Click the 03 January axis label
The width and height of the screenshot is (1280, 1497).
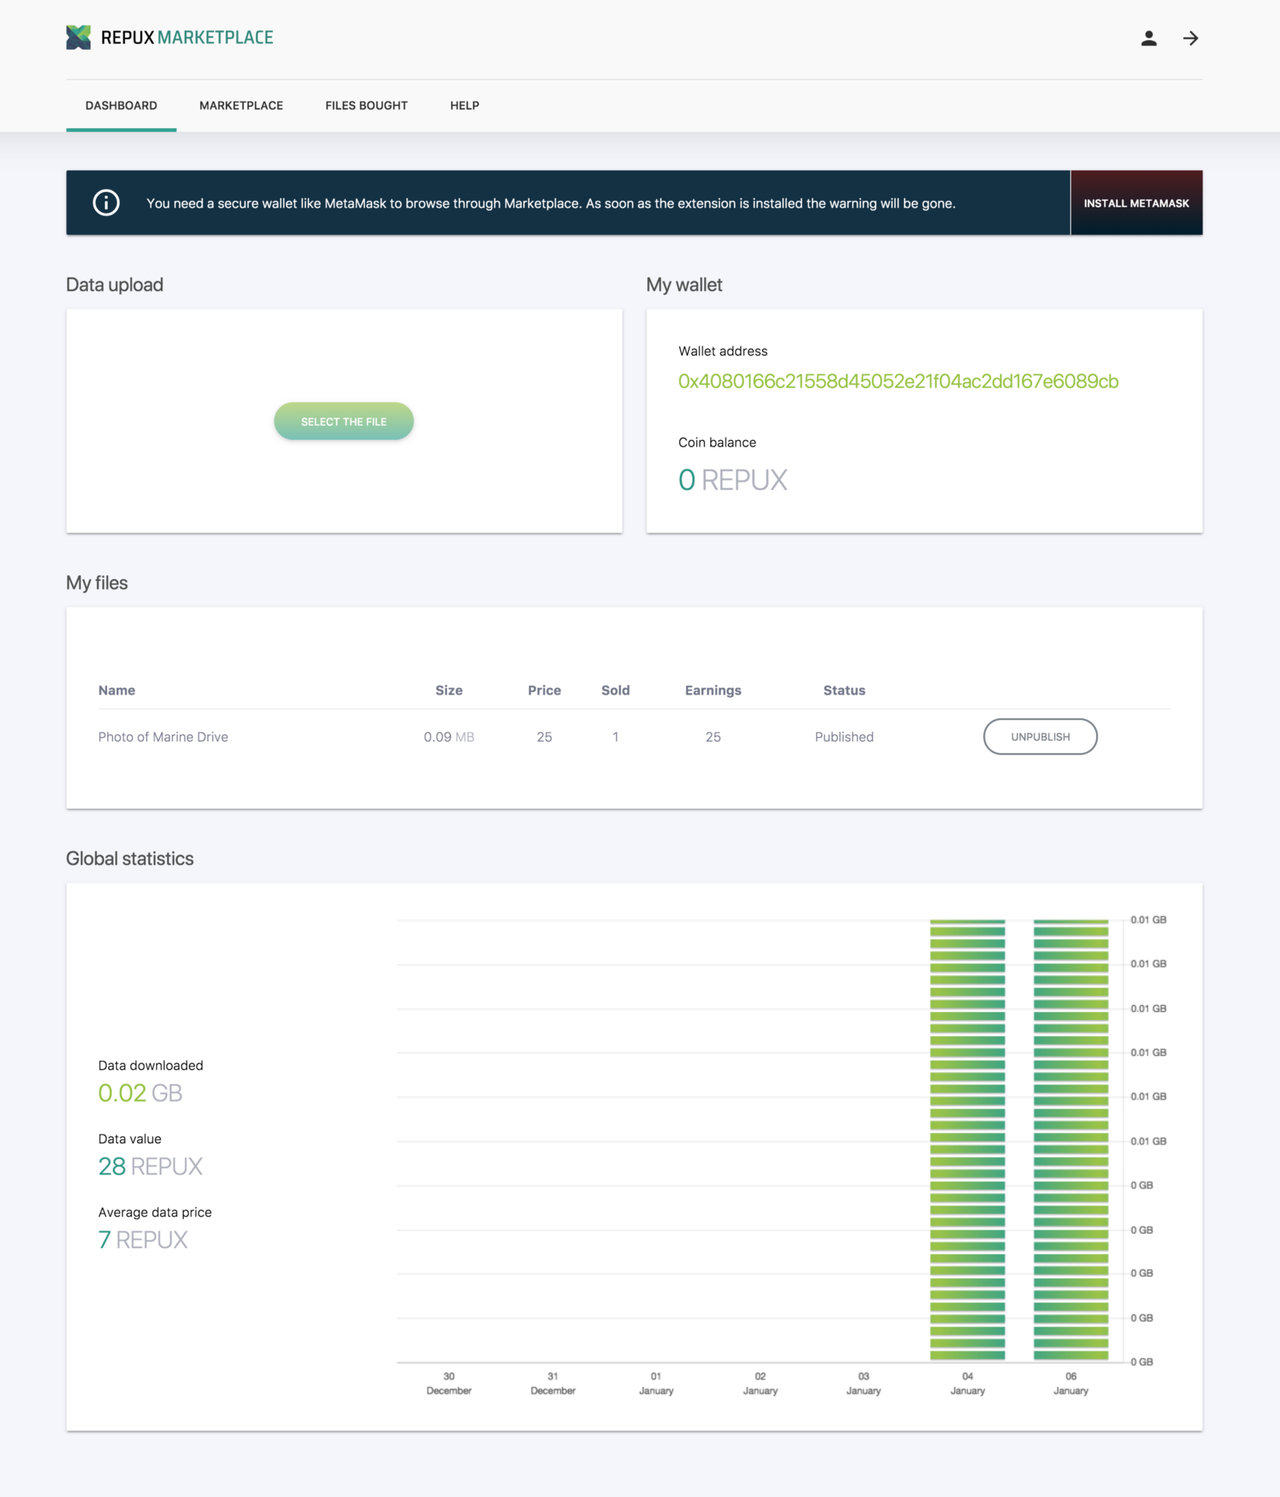point(864,1383)
